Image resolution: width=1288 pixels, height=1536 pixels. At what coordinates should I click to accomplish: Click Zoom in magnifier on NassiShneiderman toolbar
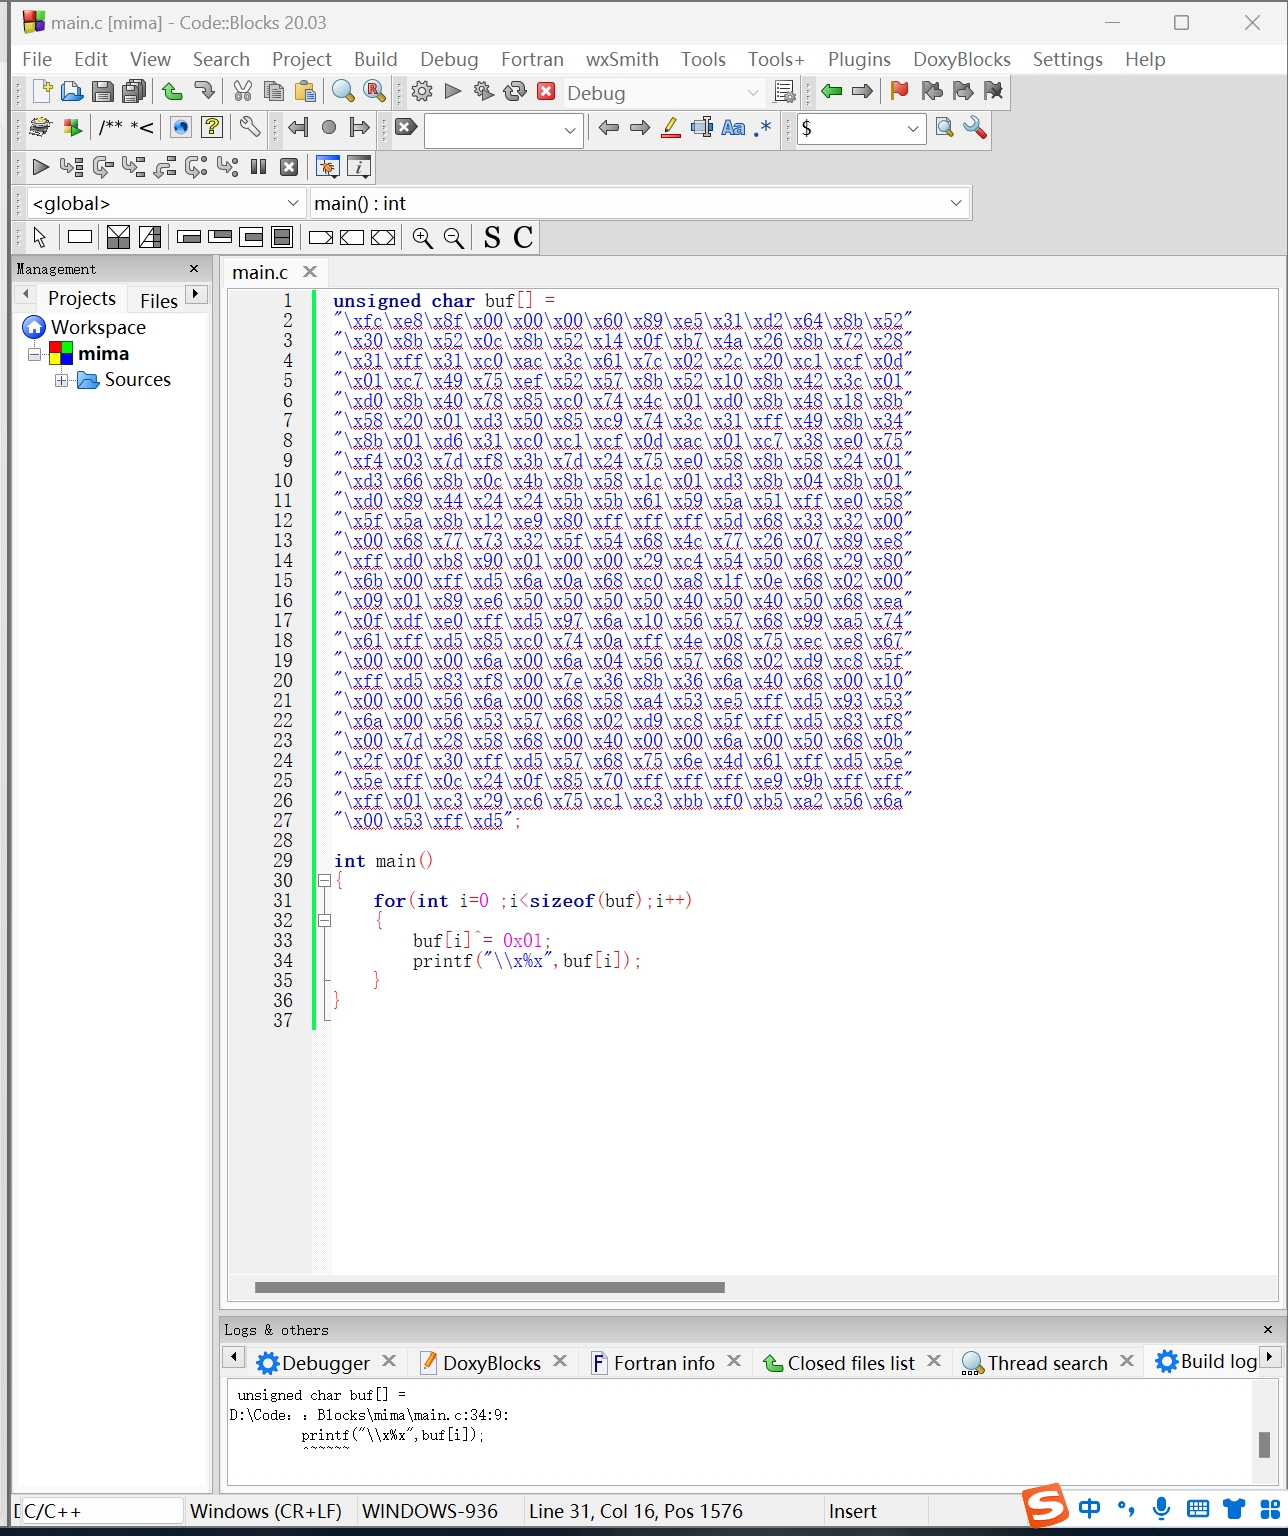(423, 238)
